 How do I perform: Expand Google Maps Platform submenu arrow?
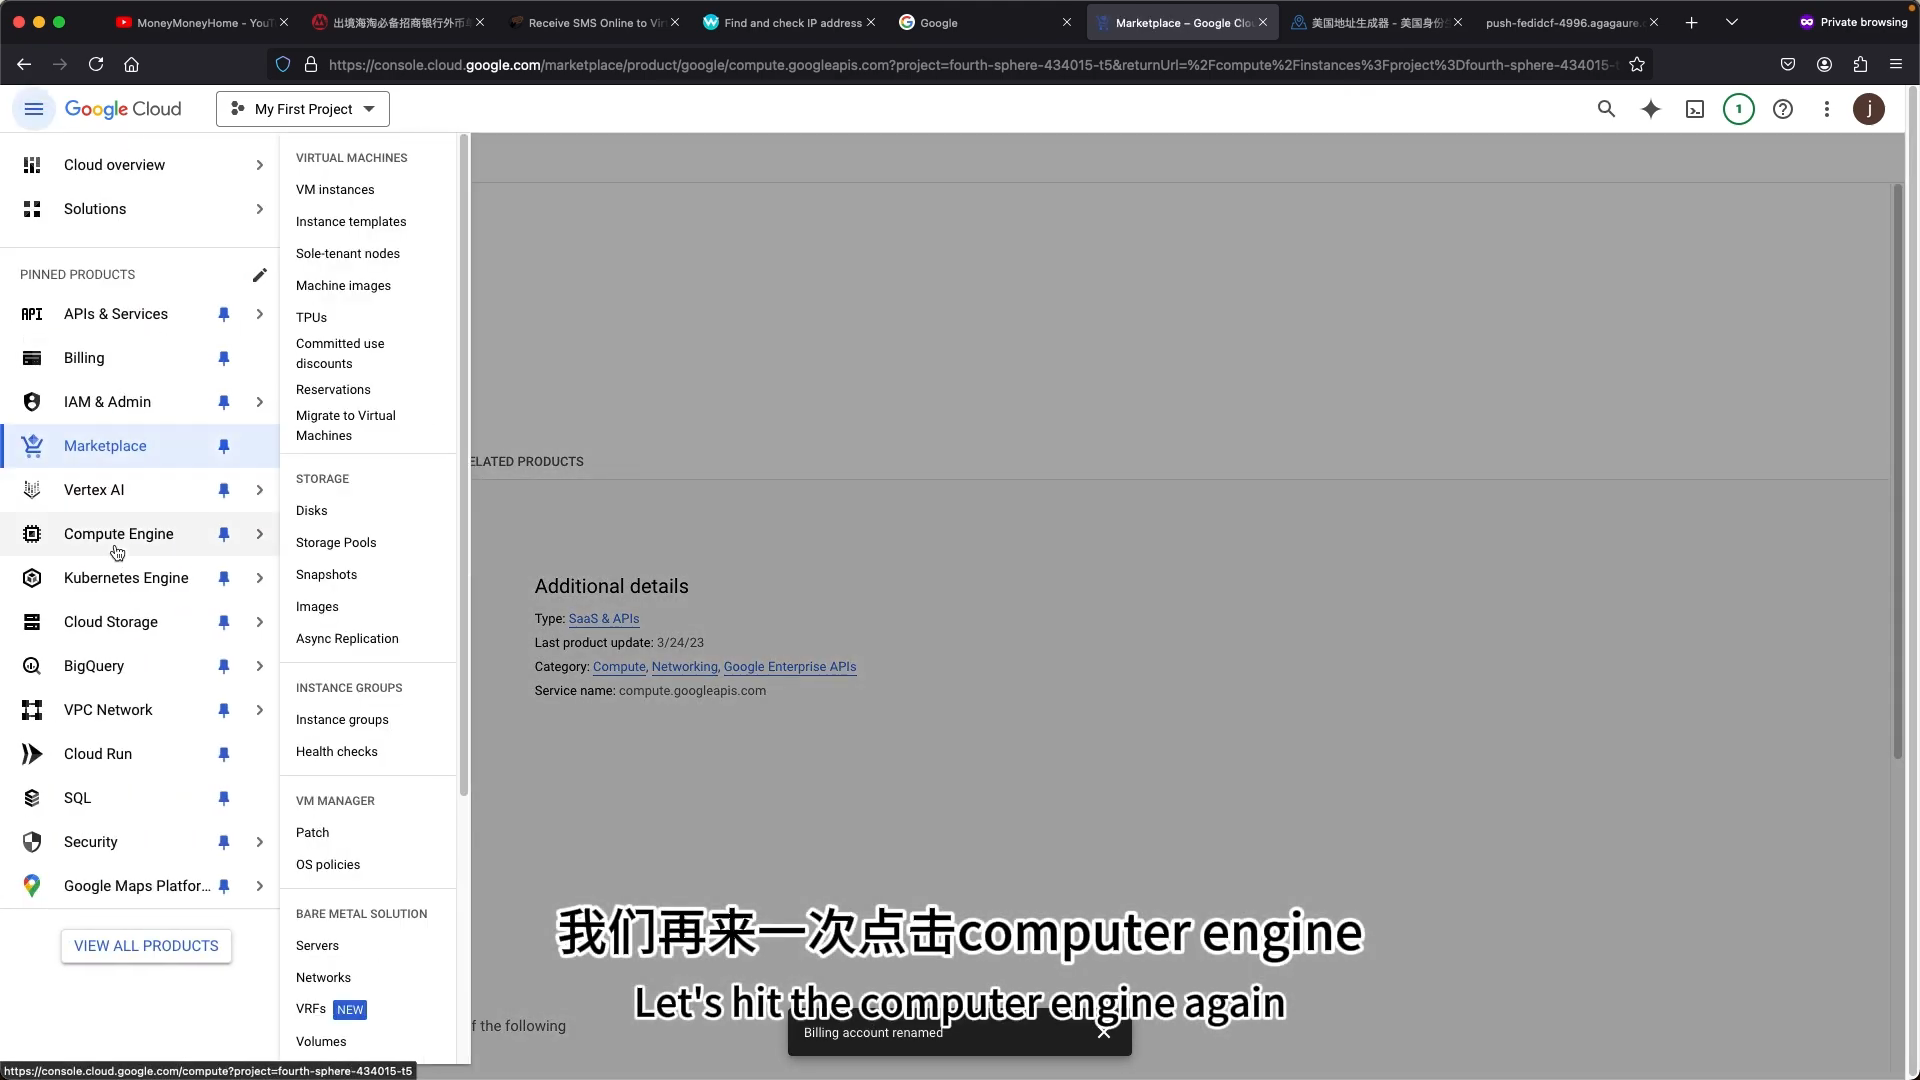tap(259, 886)
